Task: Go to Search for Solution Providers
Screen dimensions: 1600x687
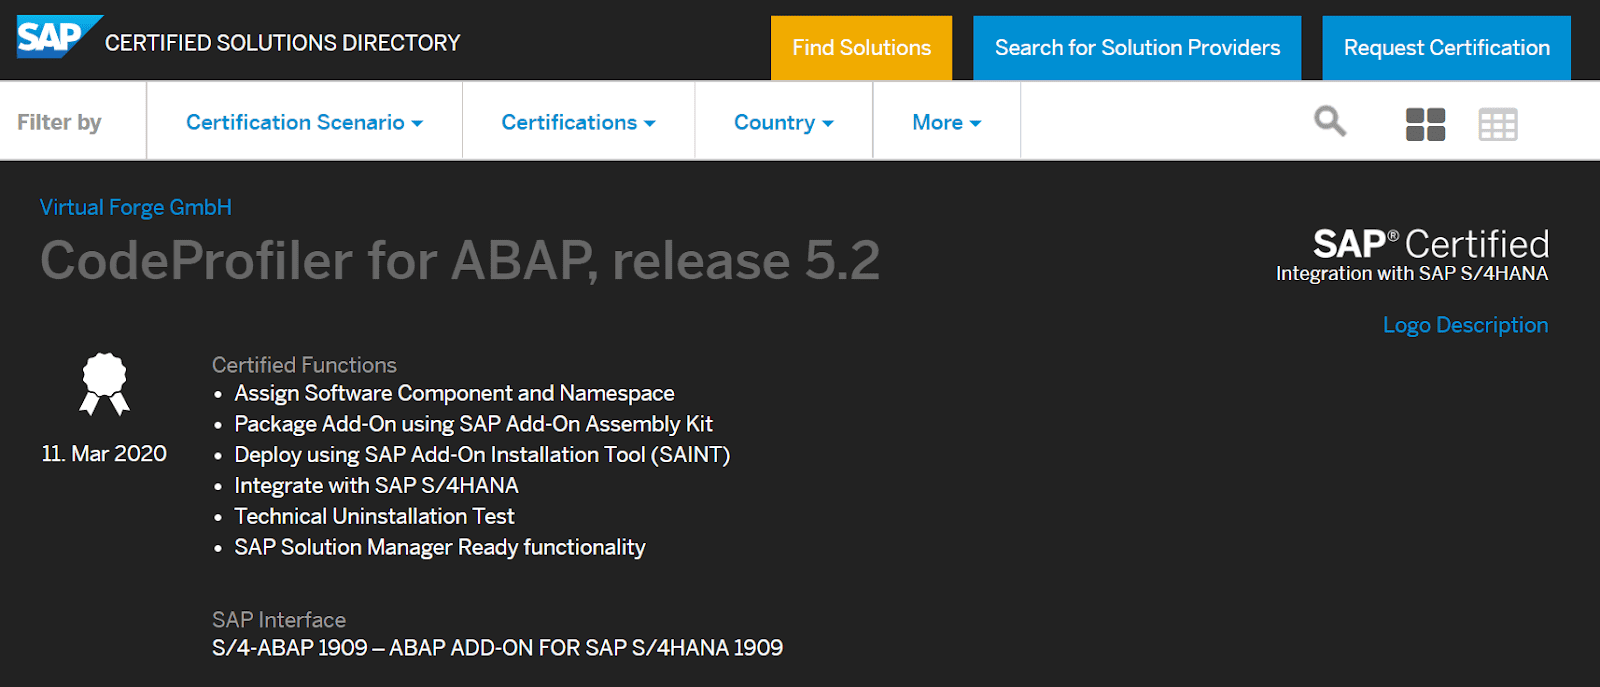Action: coord(1137,48)
